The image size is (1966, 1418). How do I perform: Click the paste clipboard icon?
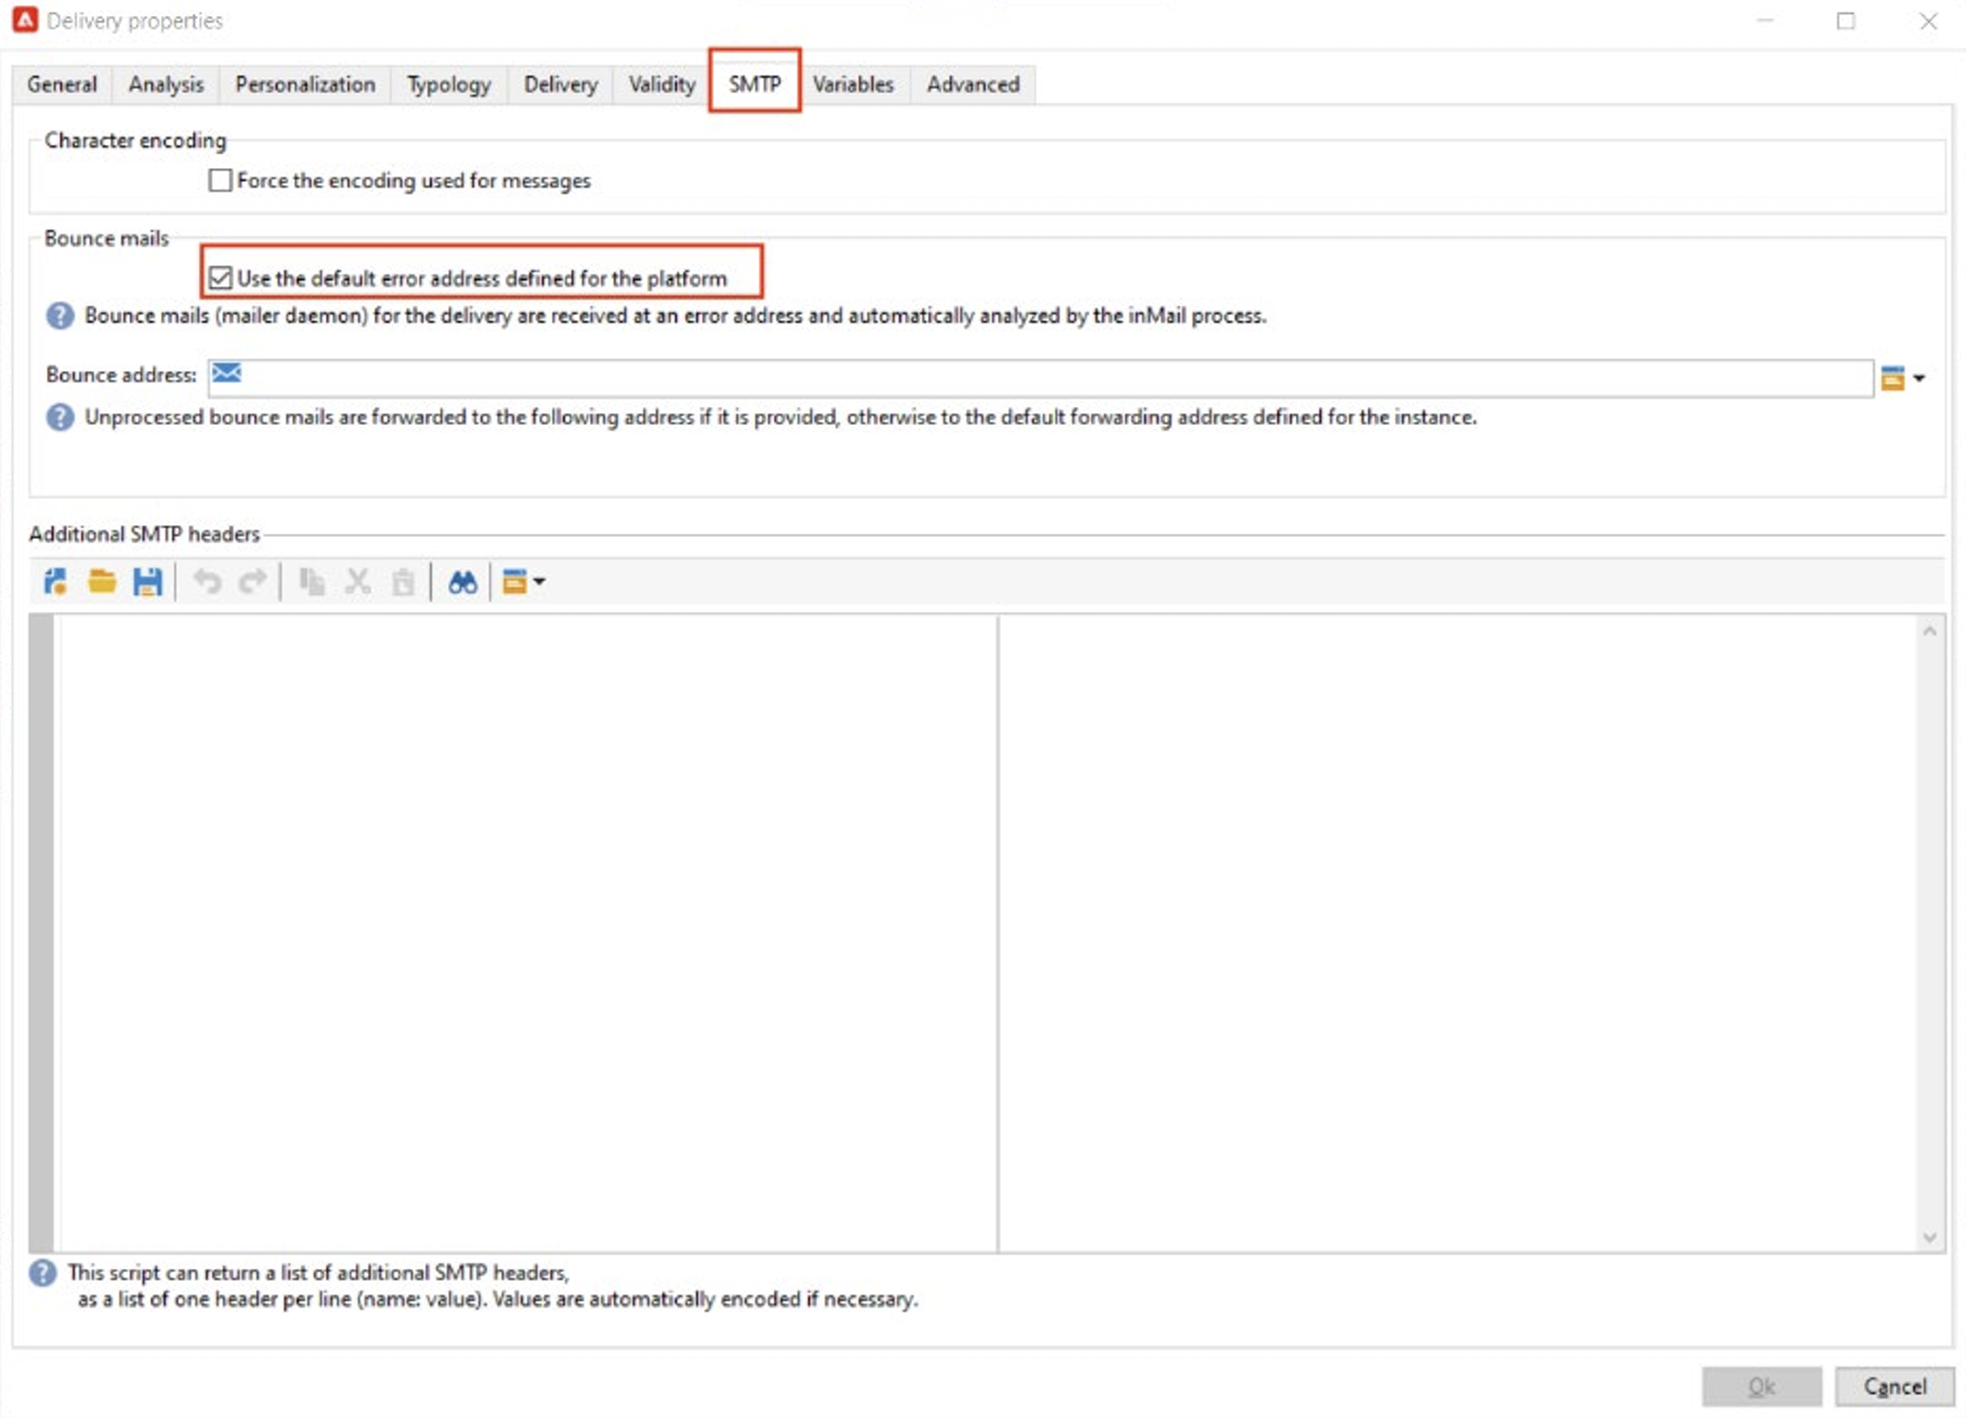coord(403,582)
